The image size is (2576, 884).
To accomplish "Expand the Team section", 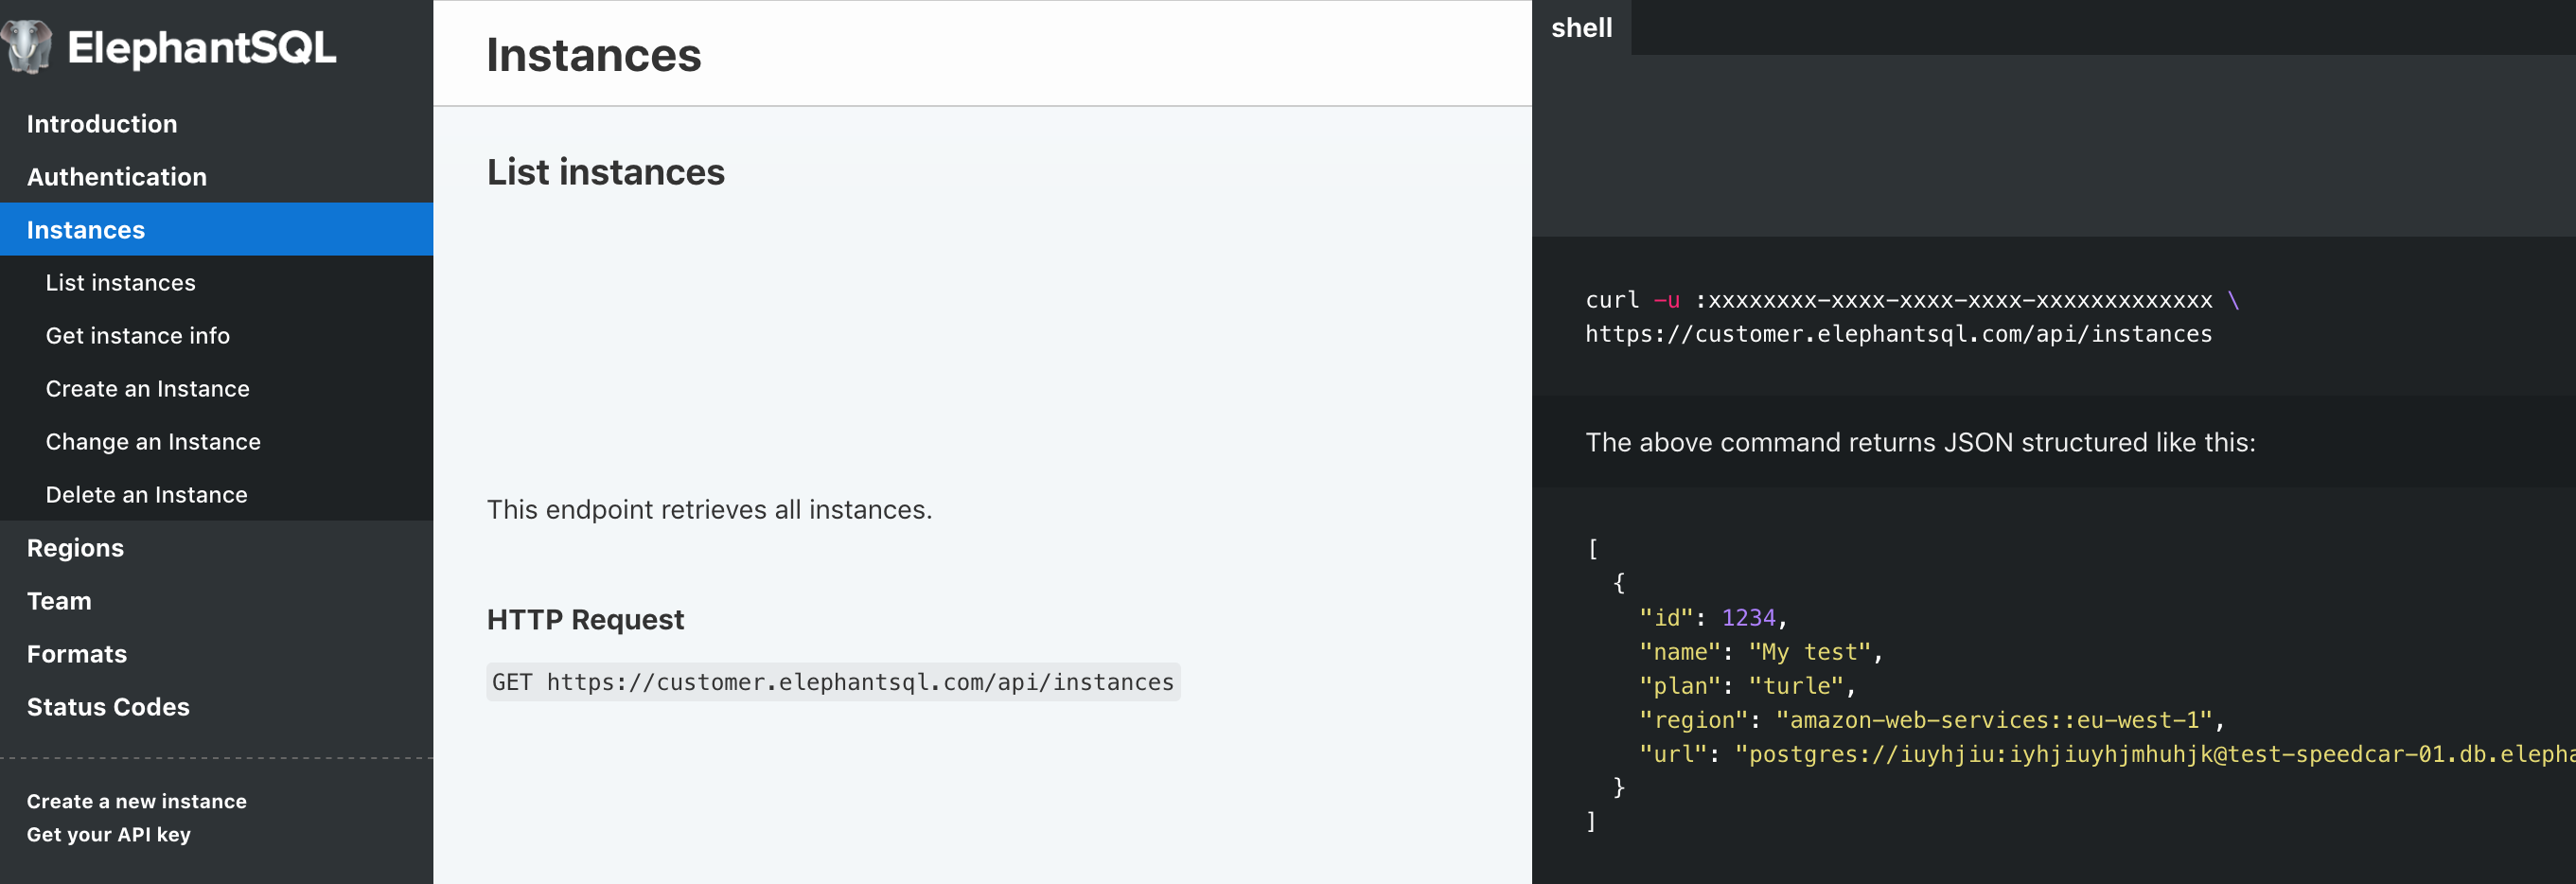I will tap(59, 601).
